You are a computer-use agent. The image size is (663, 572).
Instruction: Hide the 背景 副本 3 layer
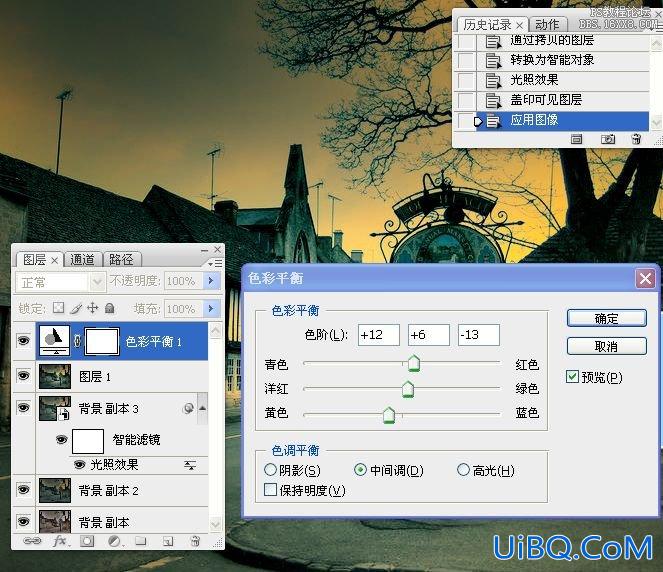(x=24, y=408)
